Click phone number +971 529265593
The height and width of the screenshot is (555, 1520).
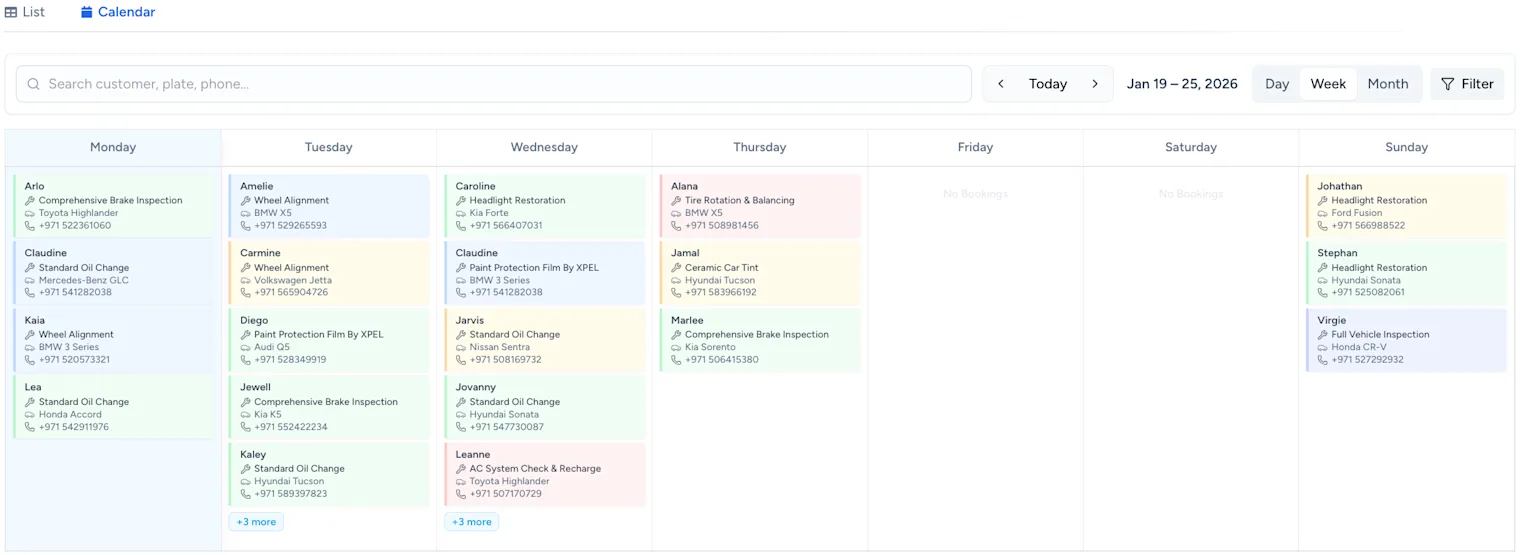point(291,226)
